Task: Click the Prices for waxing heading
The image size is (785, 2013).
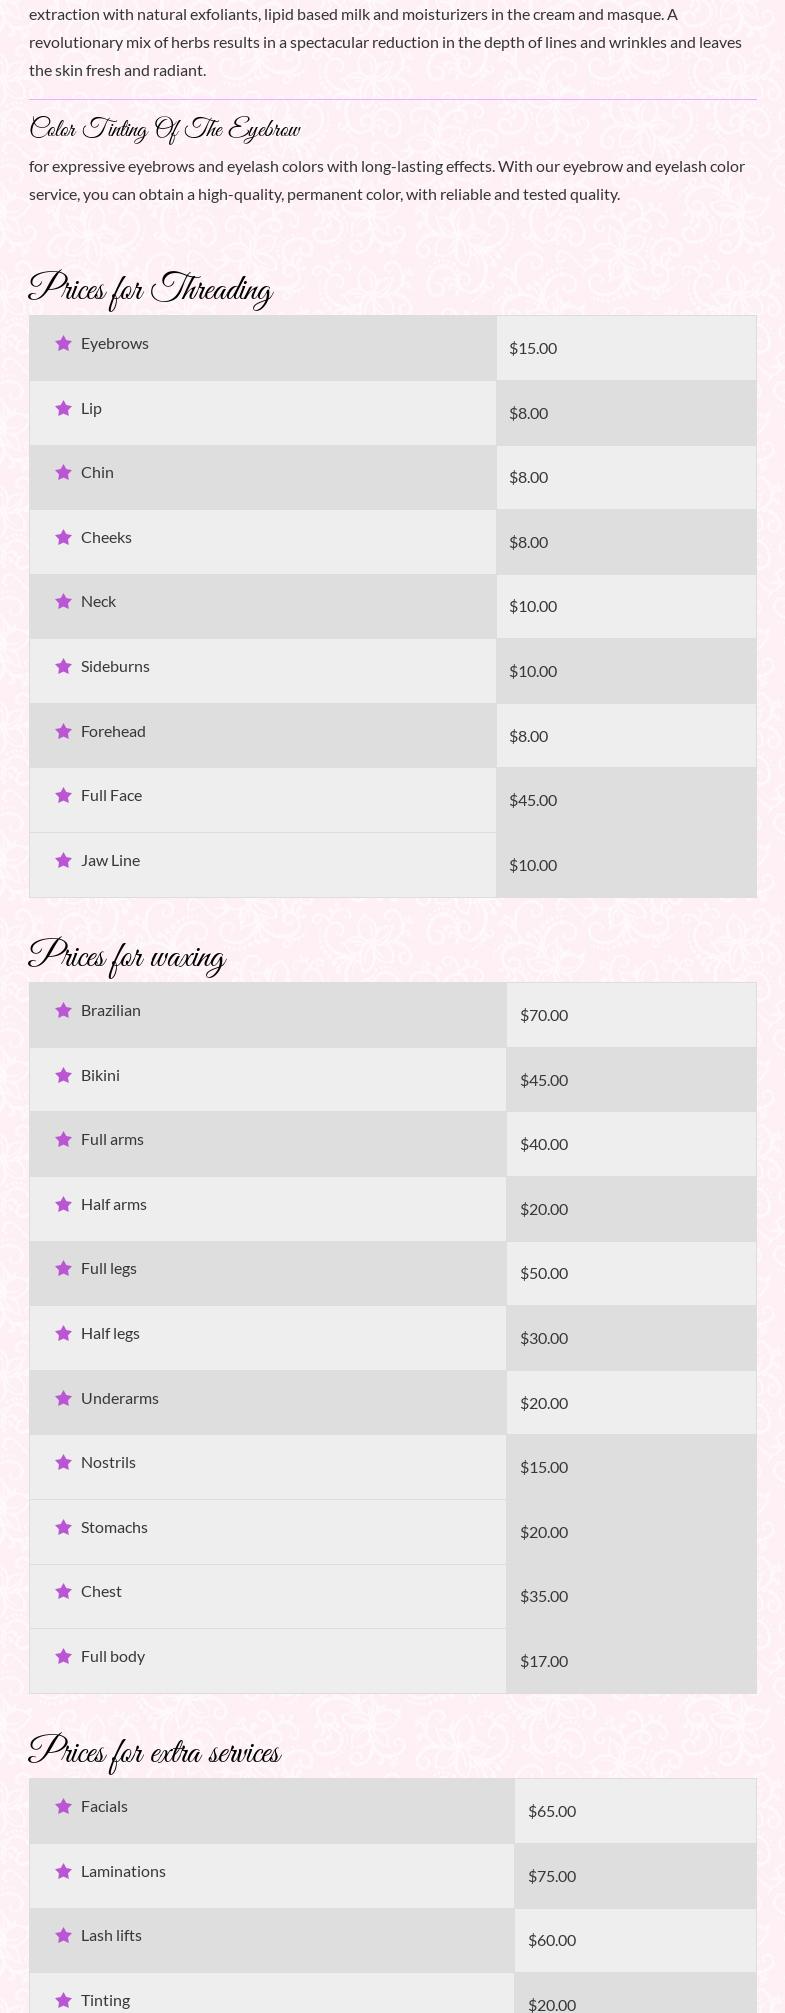Action: (127, 957)
